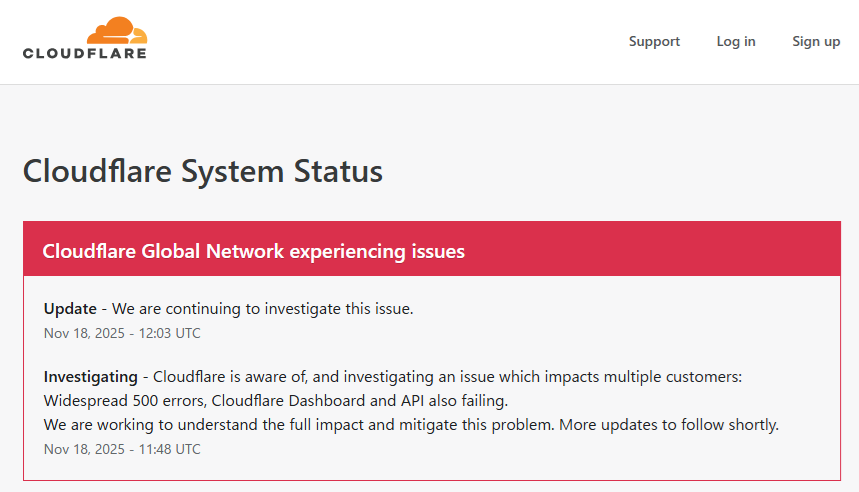Select the Sign up link

click(816, 41)
